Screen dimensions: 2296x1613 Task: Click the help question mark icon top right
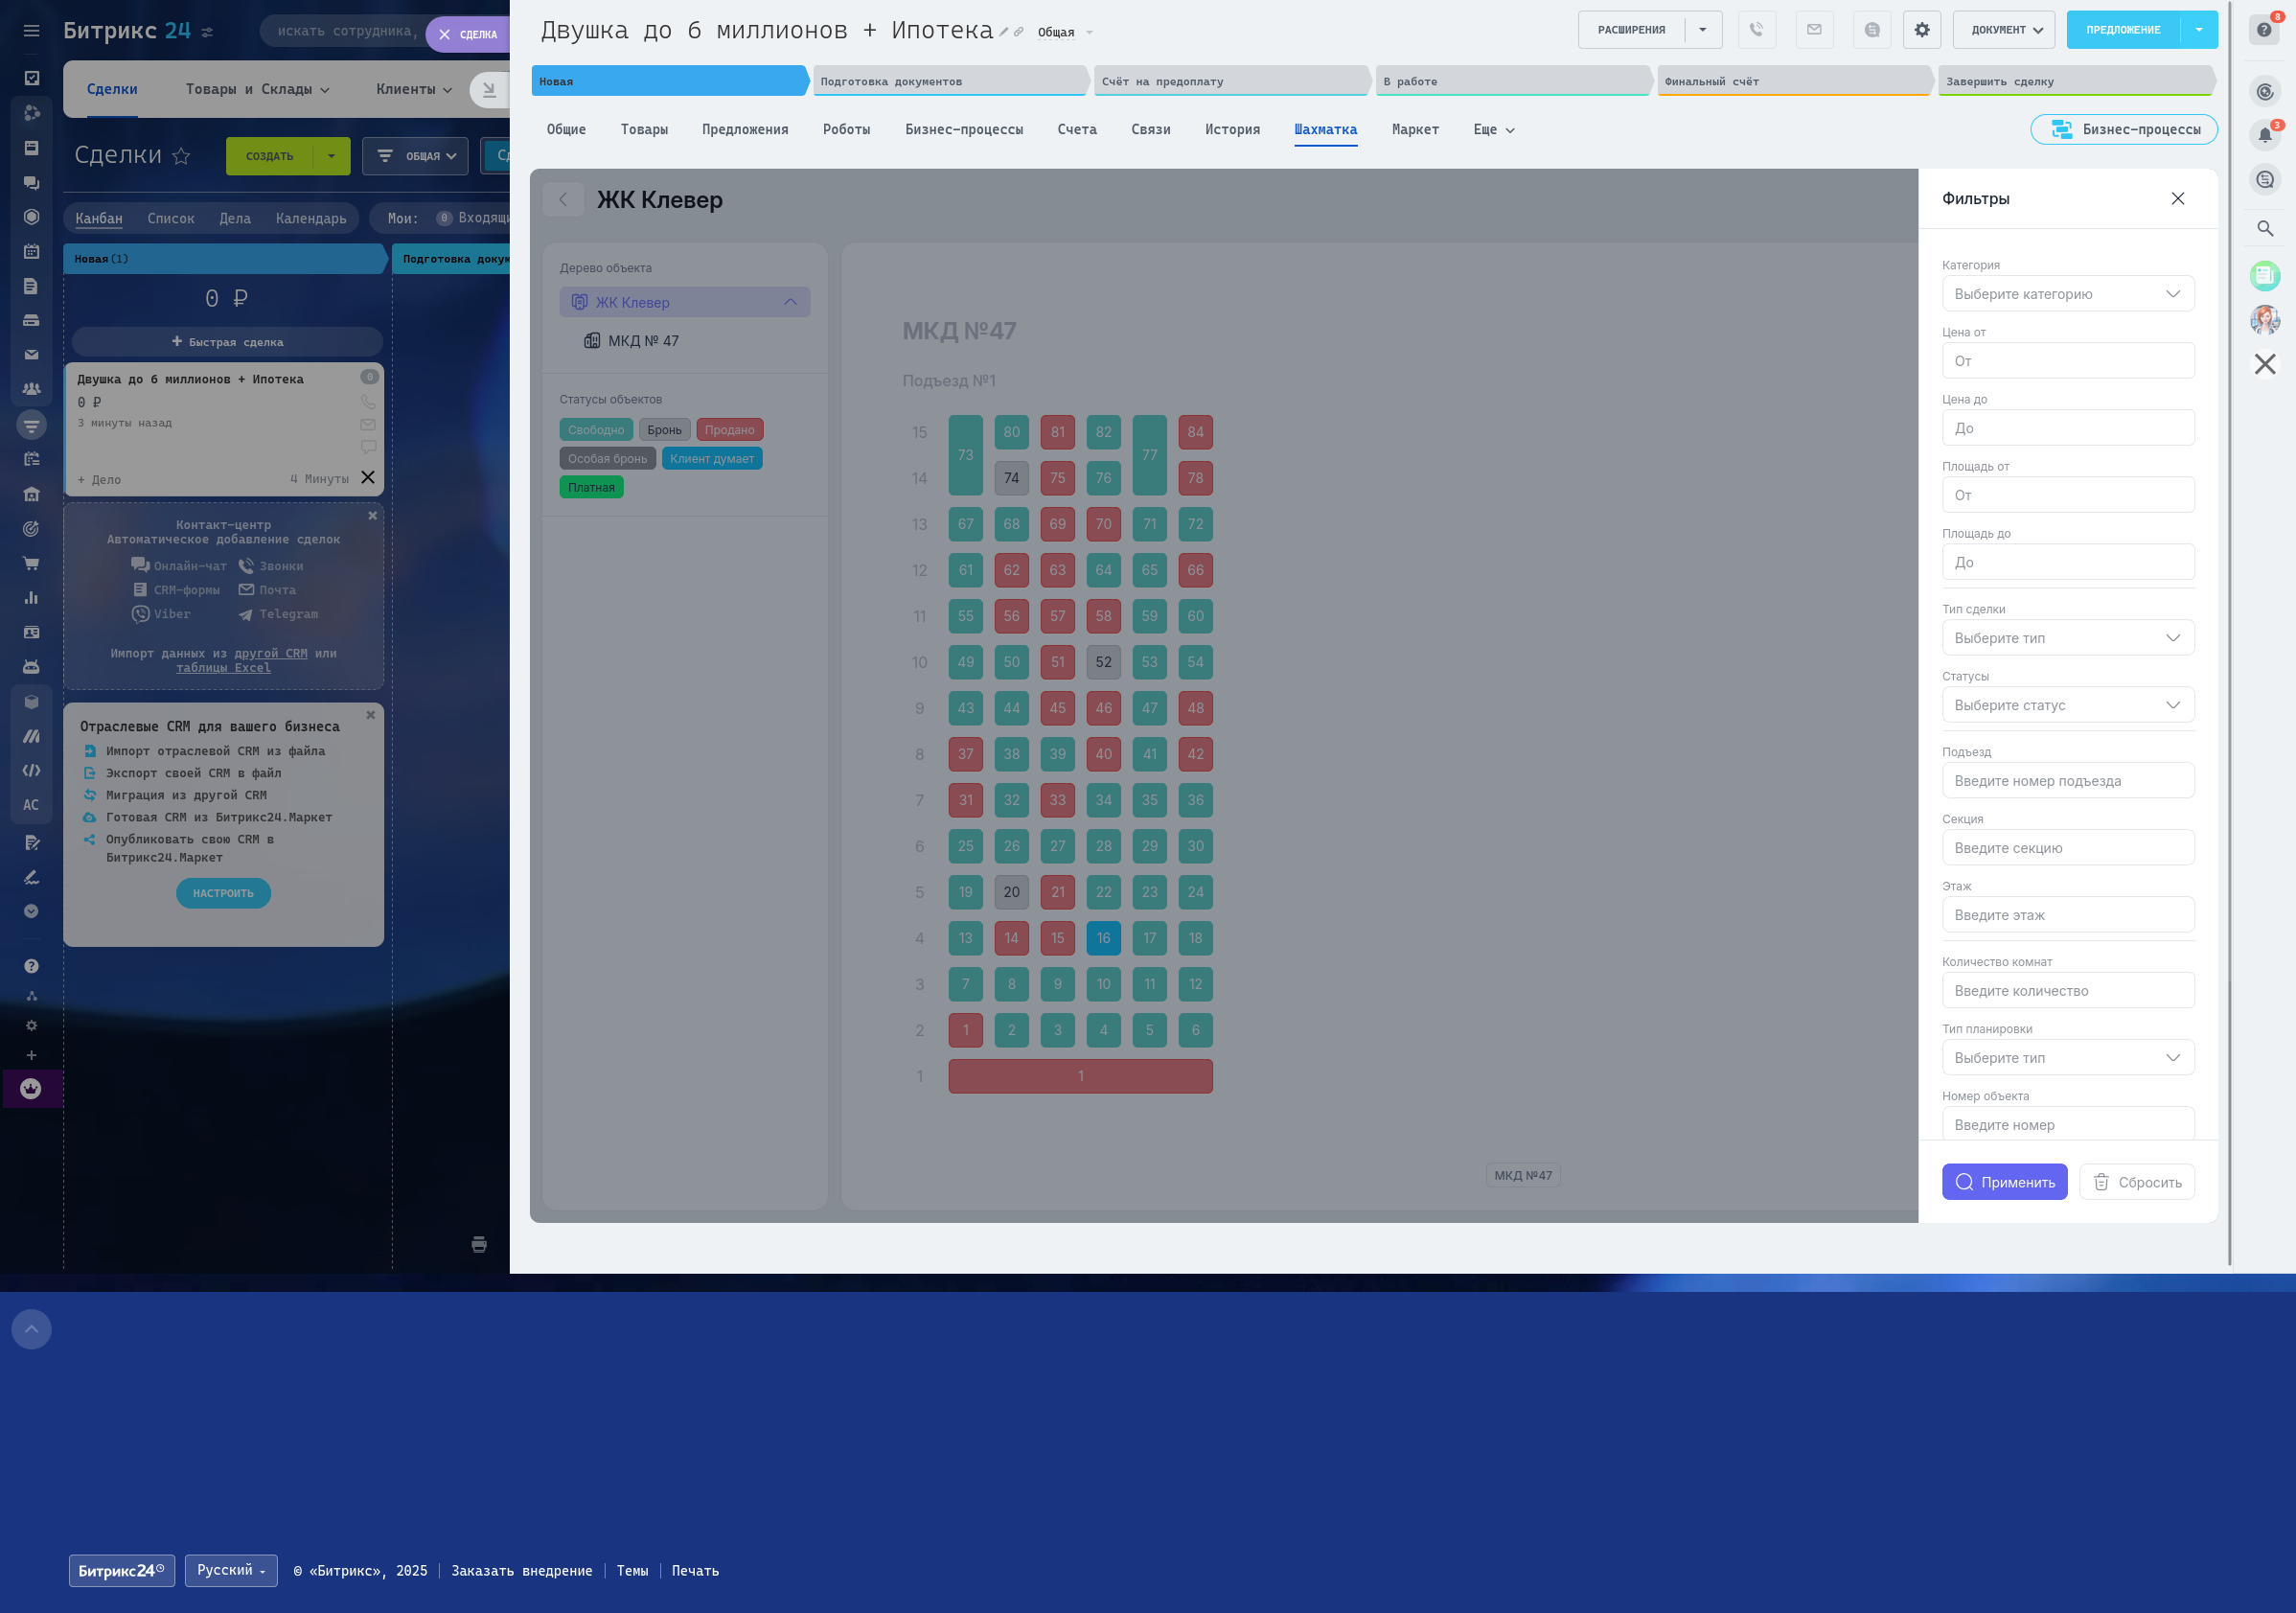pos(2263,30)
